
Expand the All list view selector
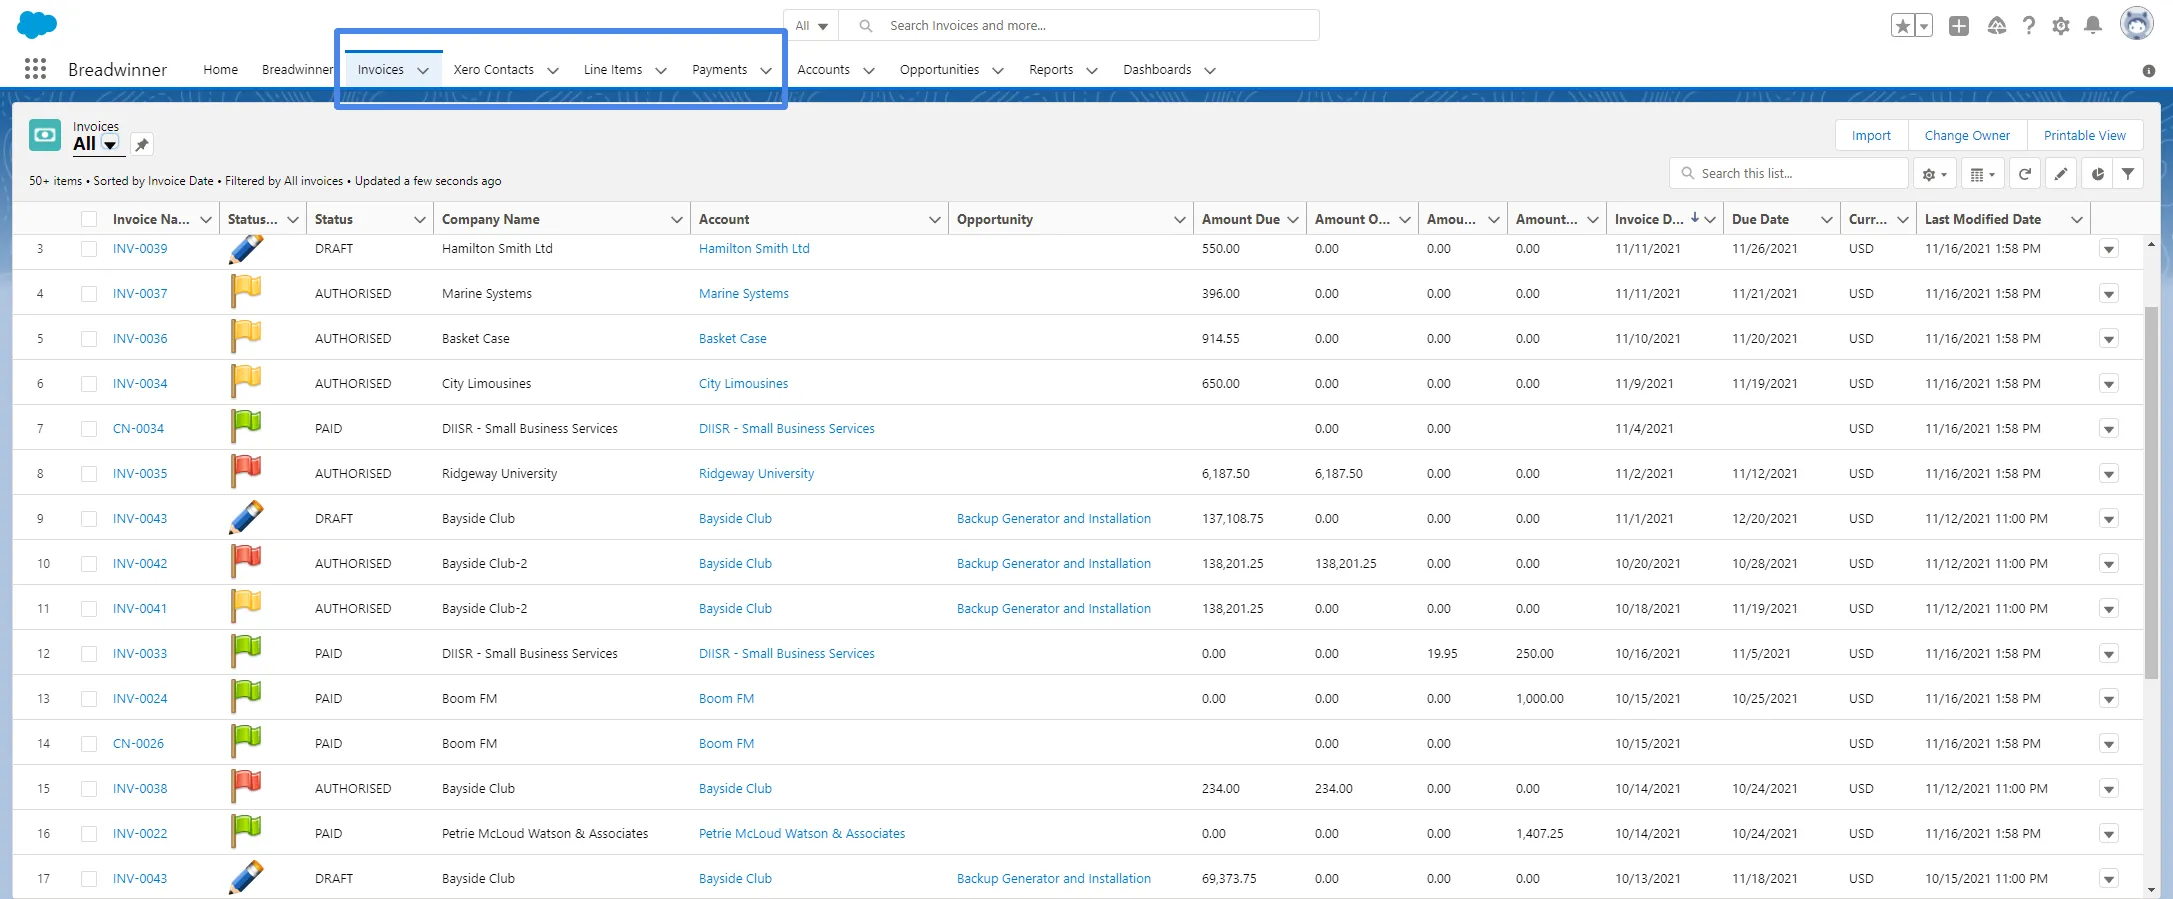pos(110,145)
